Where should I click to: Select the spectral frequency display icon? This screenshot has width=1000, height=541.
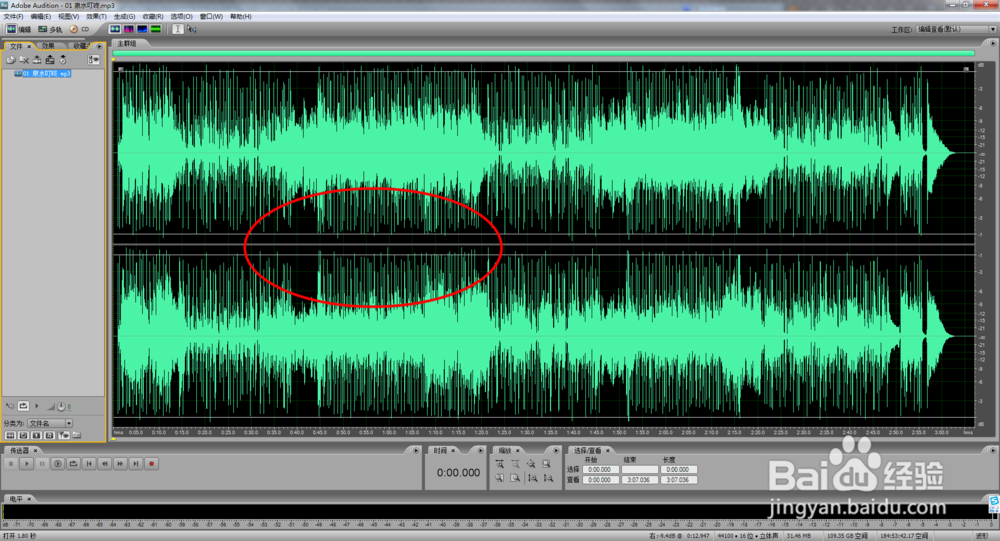[128, 29]
